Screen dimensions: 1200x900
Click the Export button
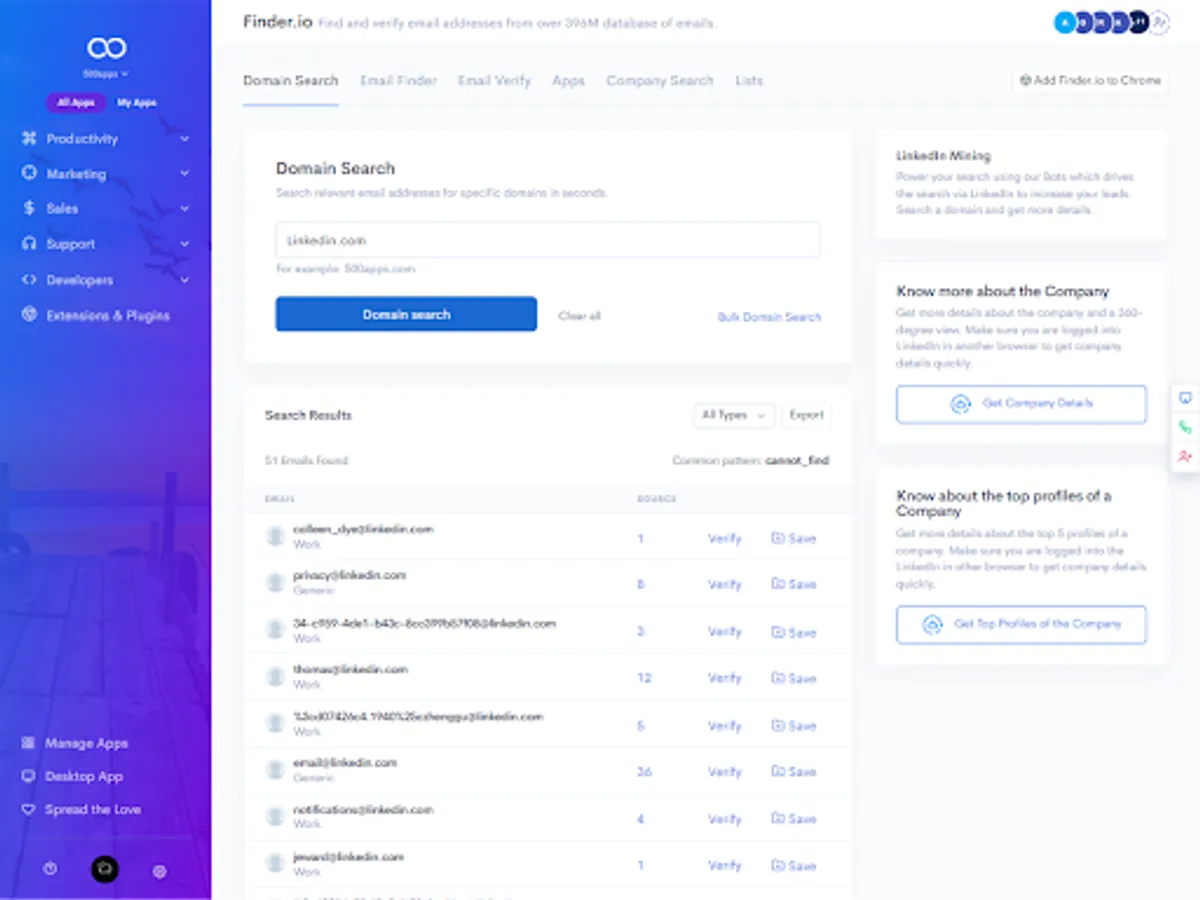click(806, 415)
